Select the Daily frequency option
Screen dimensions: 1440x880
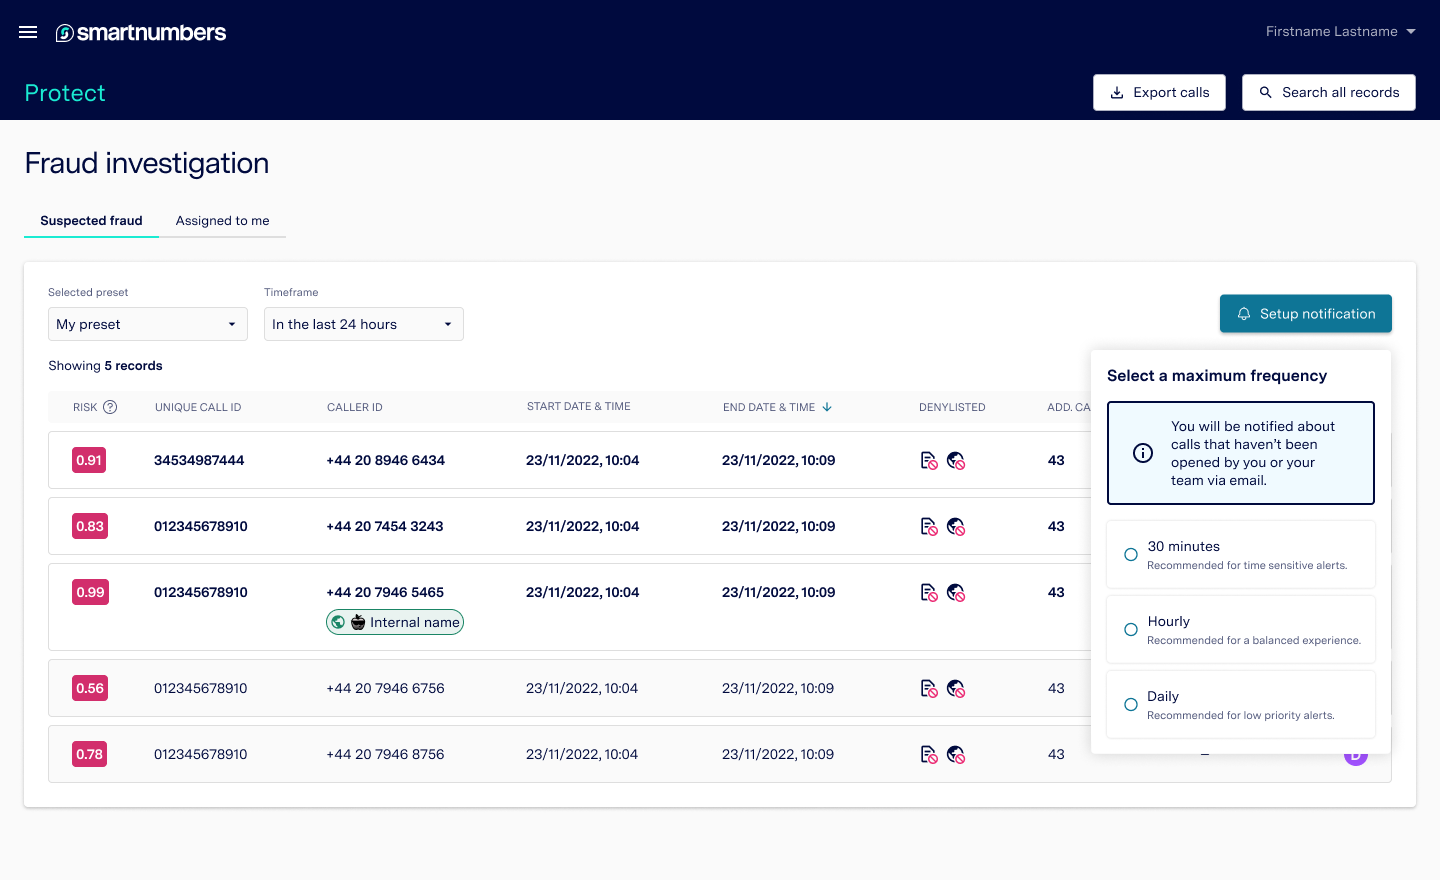[x=1241, y=704]
